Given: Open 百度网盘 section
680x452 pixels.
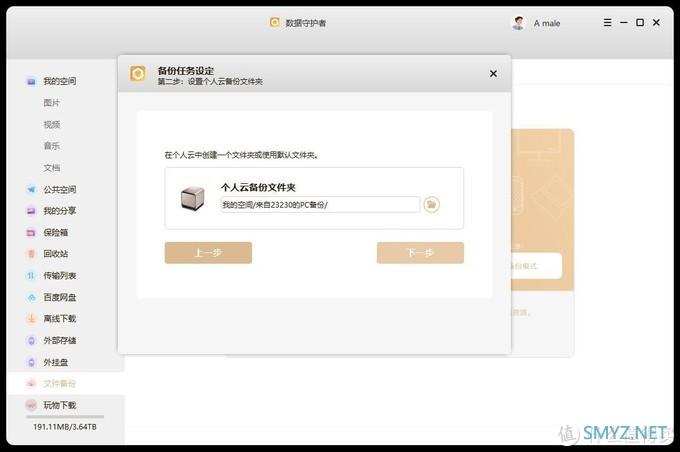Looking at the screenshot, I should pyautogui.click(x=60, y=297).
